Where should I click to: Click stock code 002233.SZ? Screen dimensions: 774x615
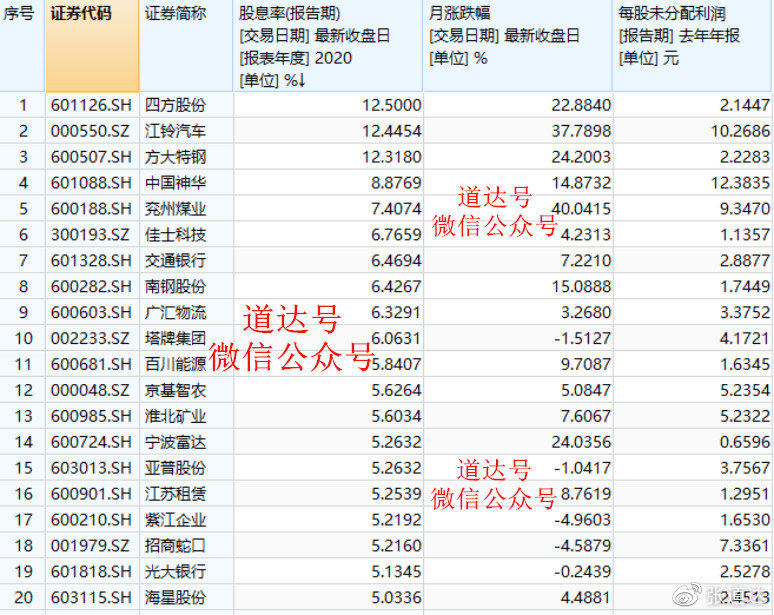90,339
